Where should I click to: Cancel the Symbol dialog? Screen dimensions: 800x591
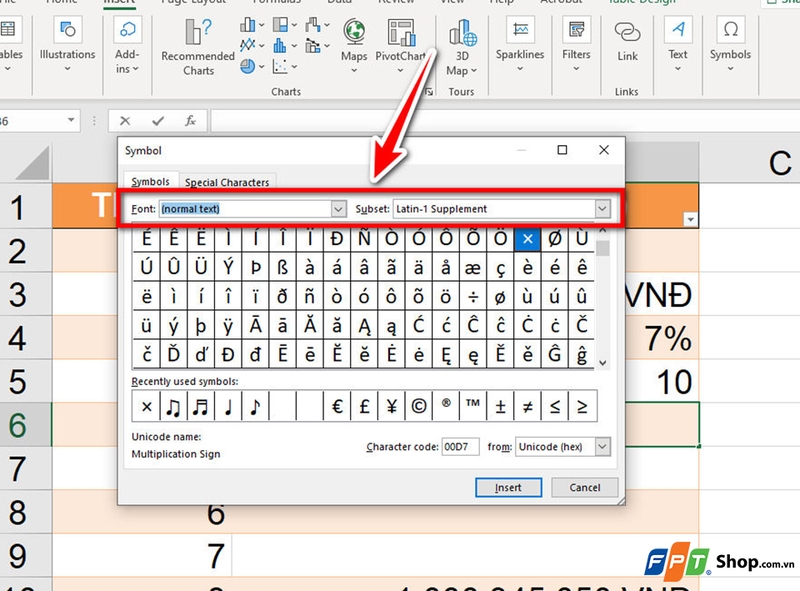click(584, 487)
